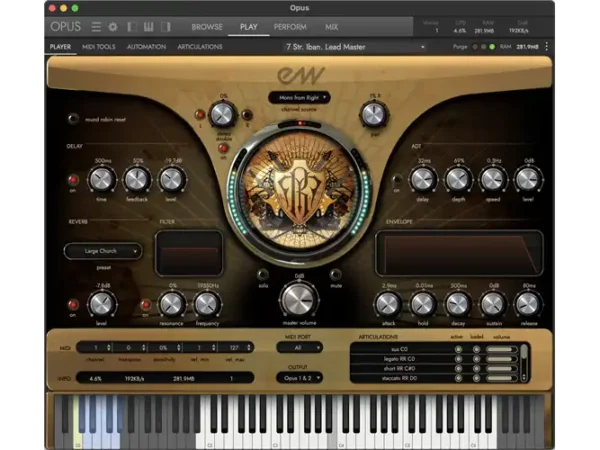Viewport: 600px width, 450px height.
Task: Toggle loaded for legato RR C0 articulation
Action: click(476, 359)
